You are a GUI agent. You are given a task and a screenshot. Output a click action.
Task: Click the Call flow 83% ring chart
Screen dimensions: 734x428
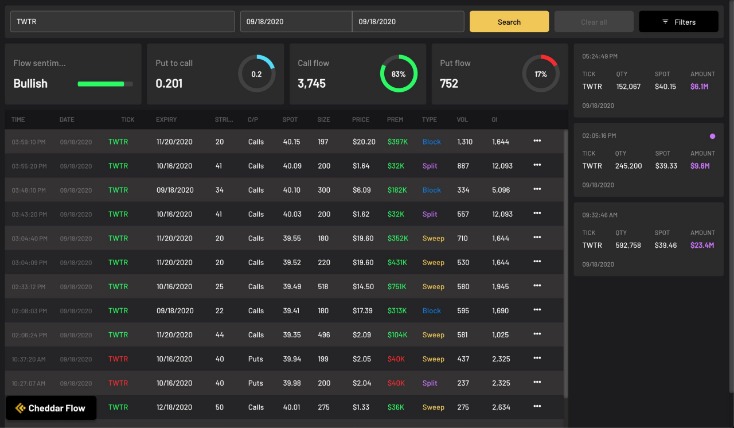pos(399,74)
